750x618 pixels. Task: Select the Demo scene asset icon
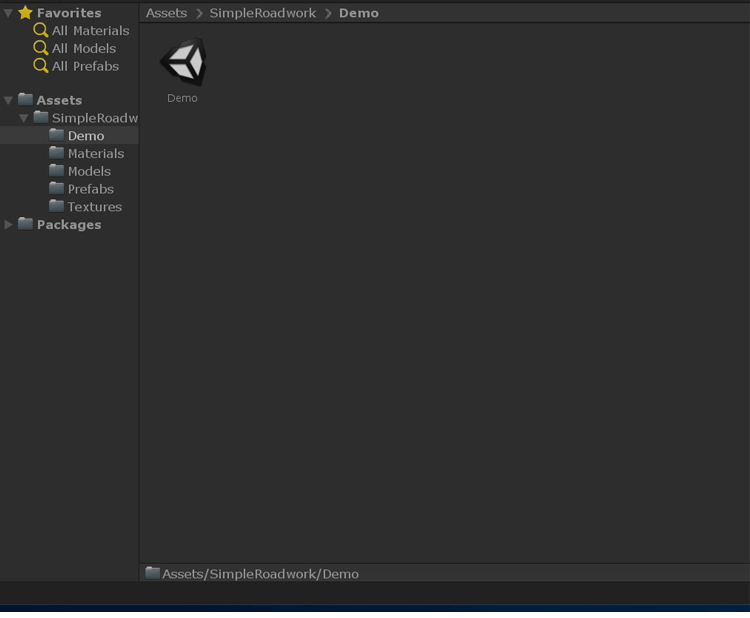(x=184, y=62)
